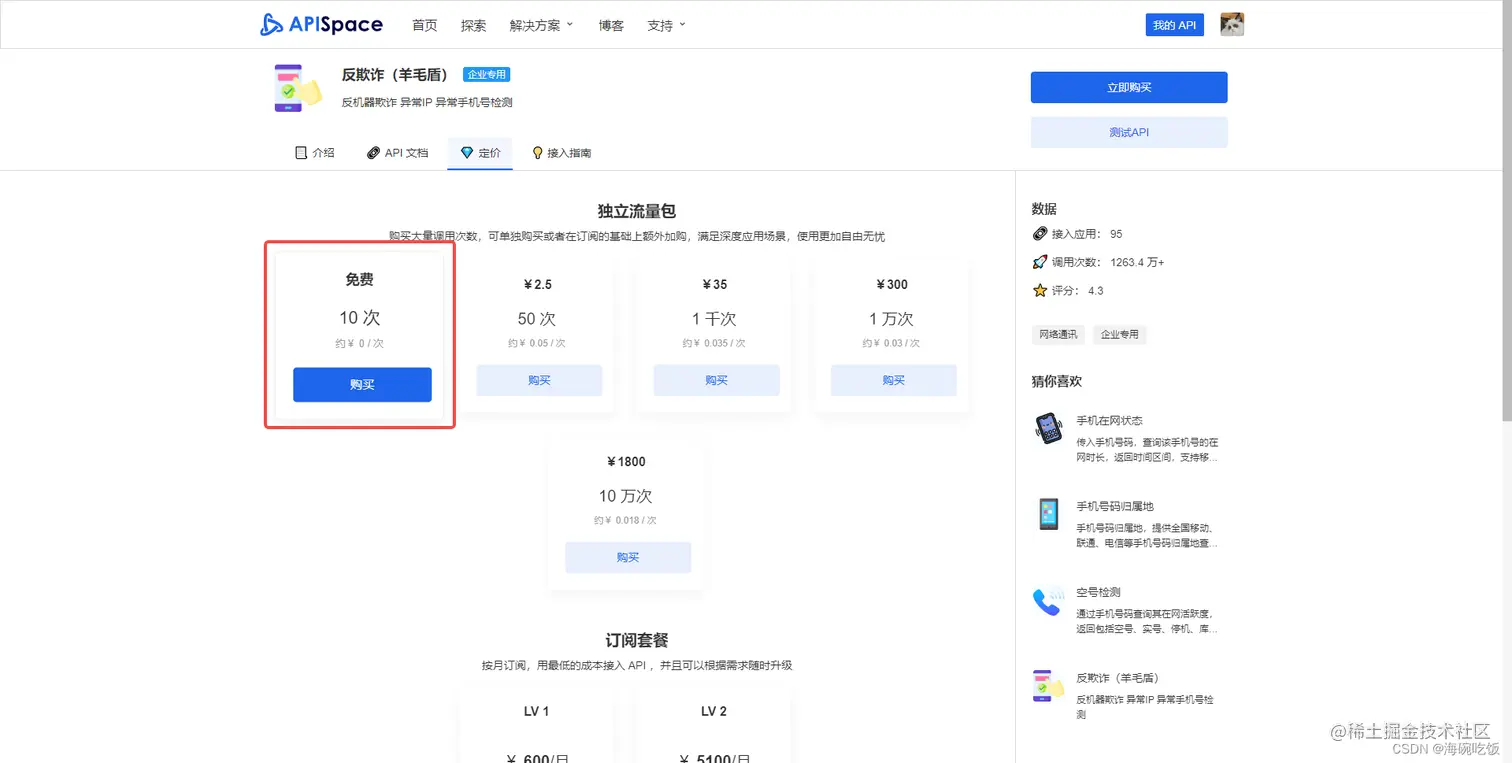The width and height of the screenshot is (1512, 763).
Task: Click the 反欺诈（羊毛盾）icon in 猜你喜欢
Action: click(x=1047, y=685)
